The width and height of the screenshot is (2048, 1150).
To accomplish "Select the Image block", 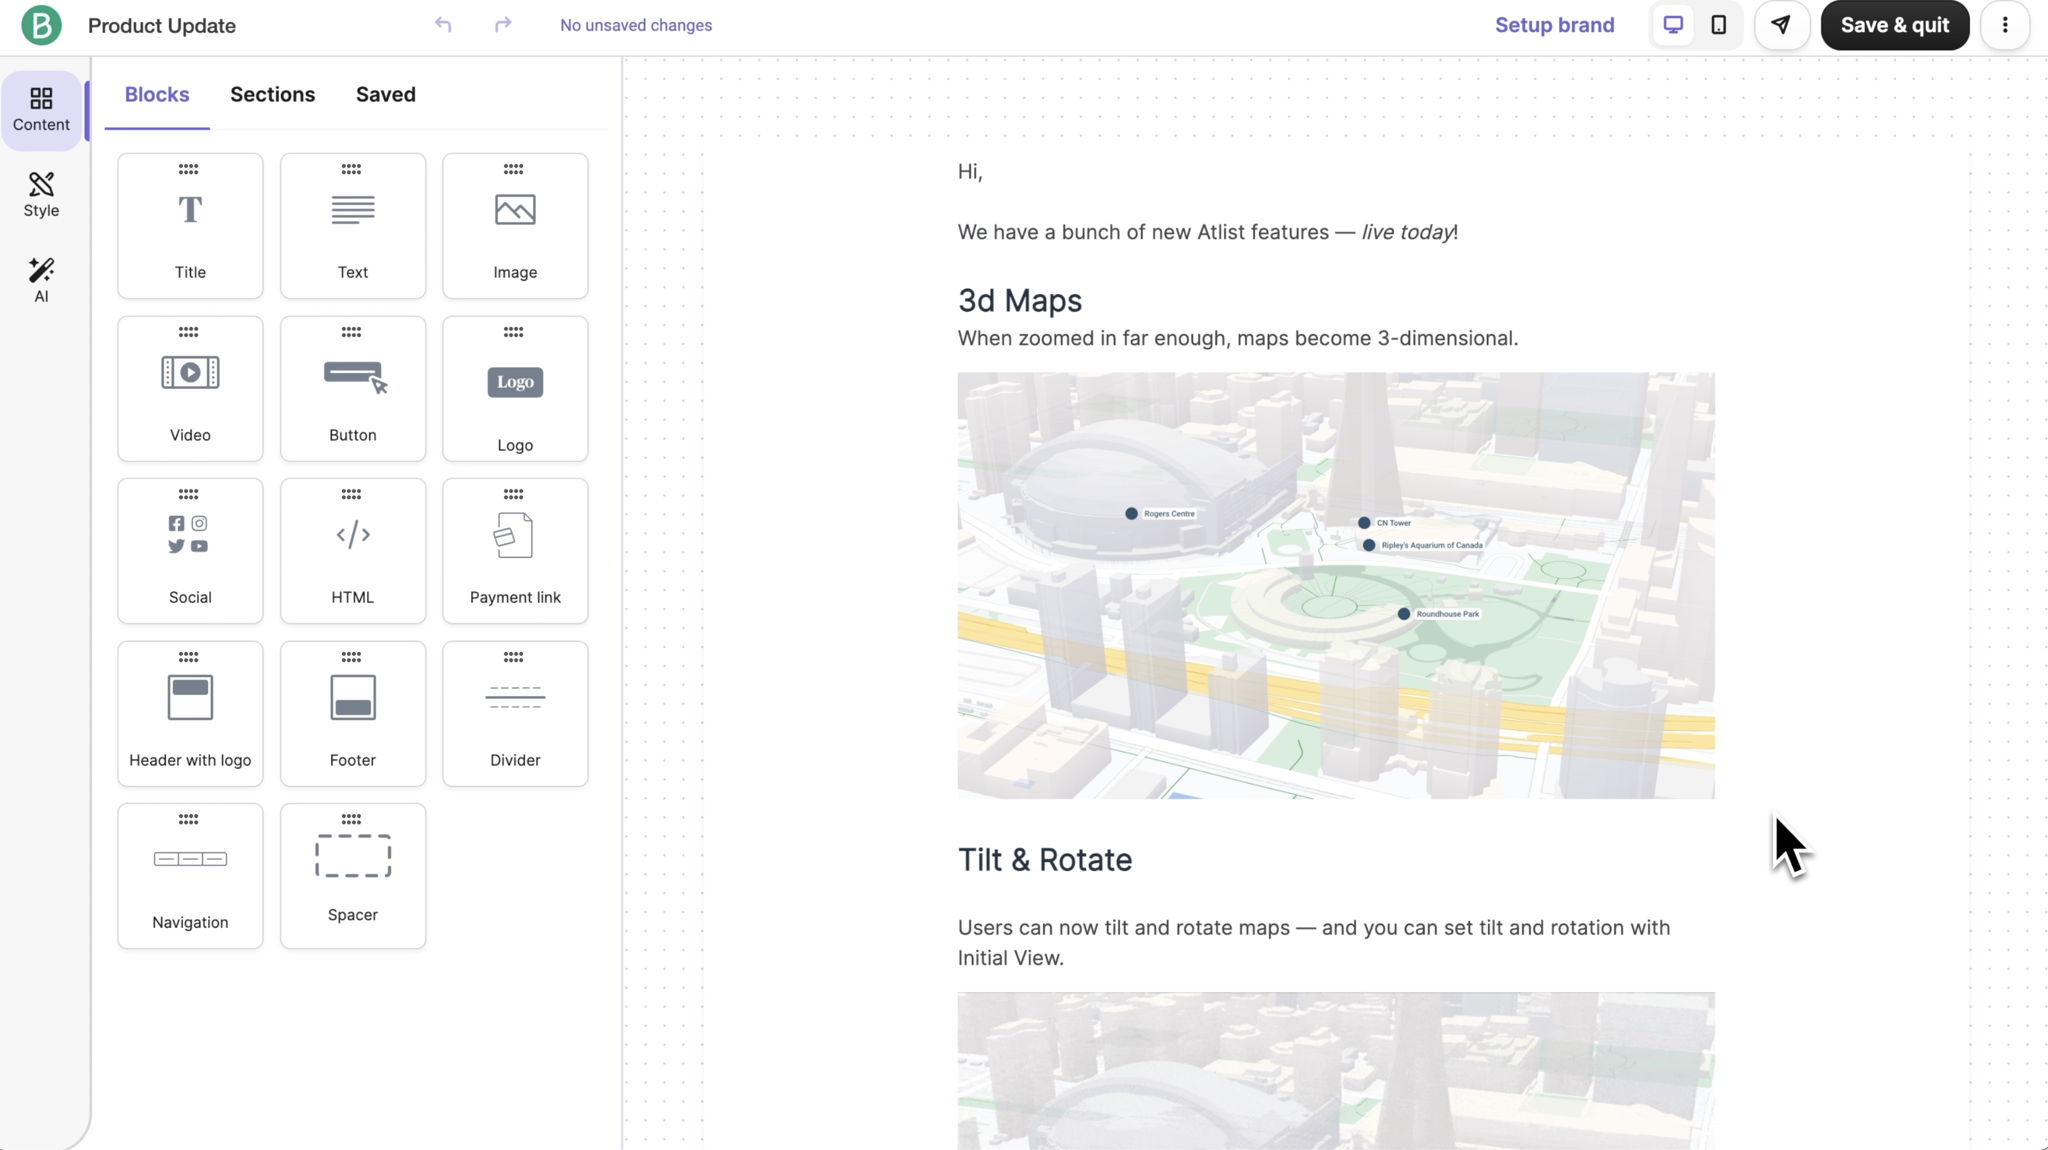I will pos(515,226).
